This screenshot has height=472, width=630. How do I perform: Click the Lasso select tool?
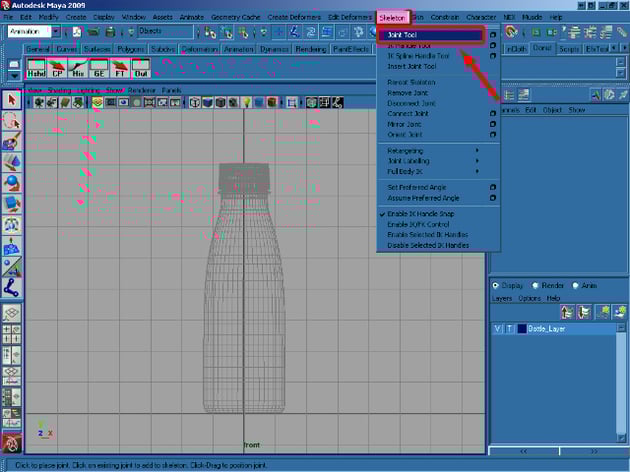(x=12, y=121)
